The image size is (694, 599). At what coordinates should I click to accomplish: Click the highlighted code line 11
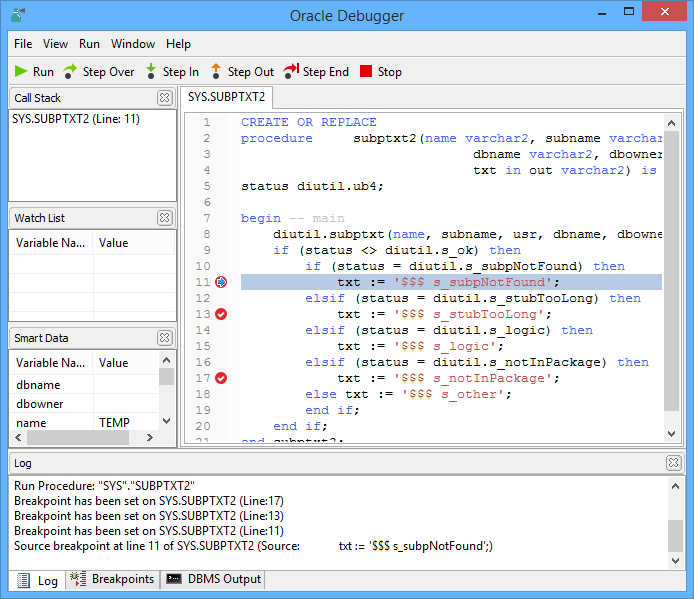(x=451, y=282)
